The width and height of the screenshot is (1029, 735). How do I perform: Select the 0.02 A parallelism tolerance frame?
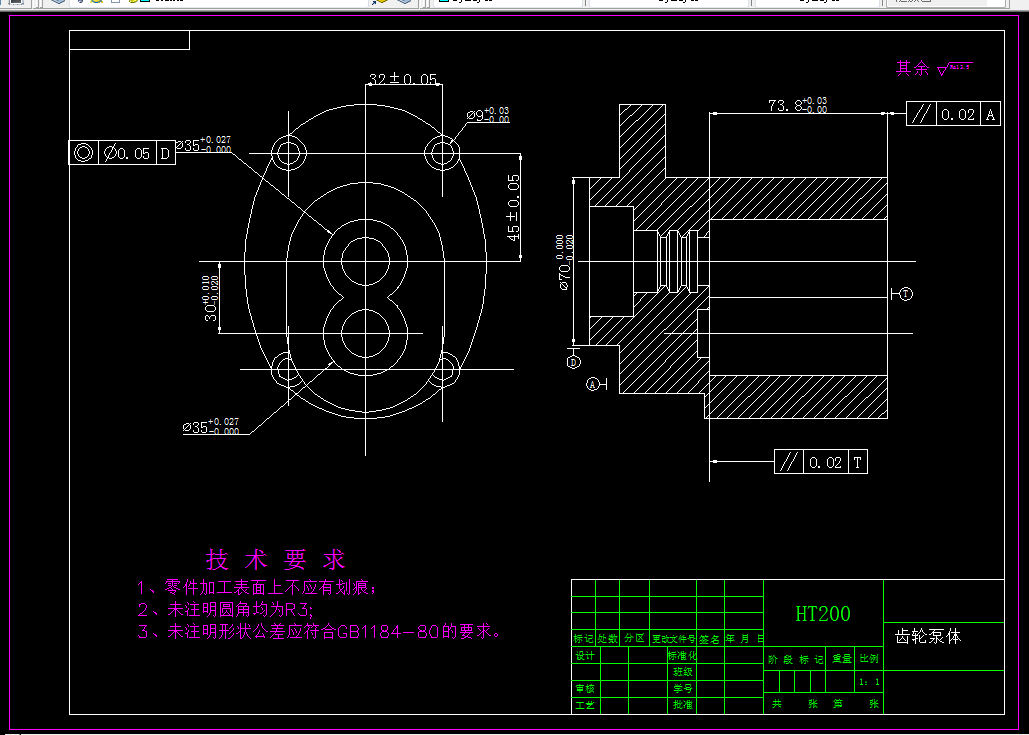click(x=952, y=113)
